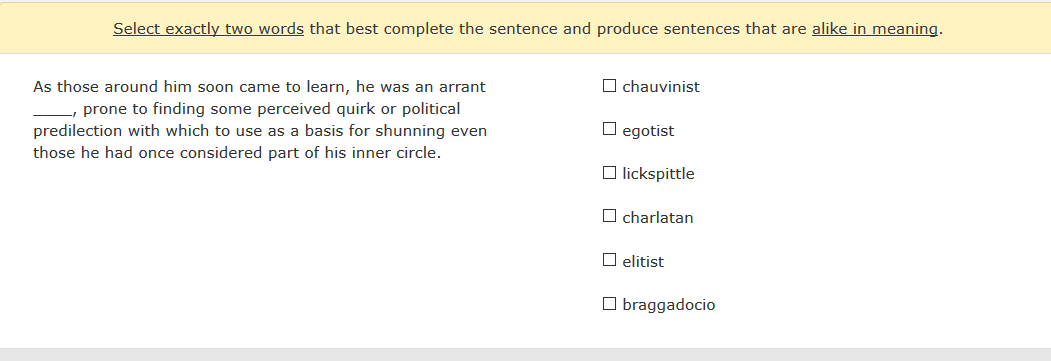Choose the lickspittle answer text
Image resolution: width=1051 pixels, height=361 pixels.
pos(658,174)
